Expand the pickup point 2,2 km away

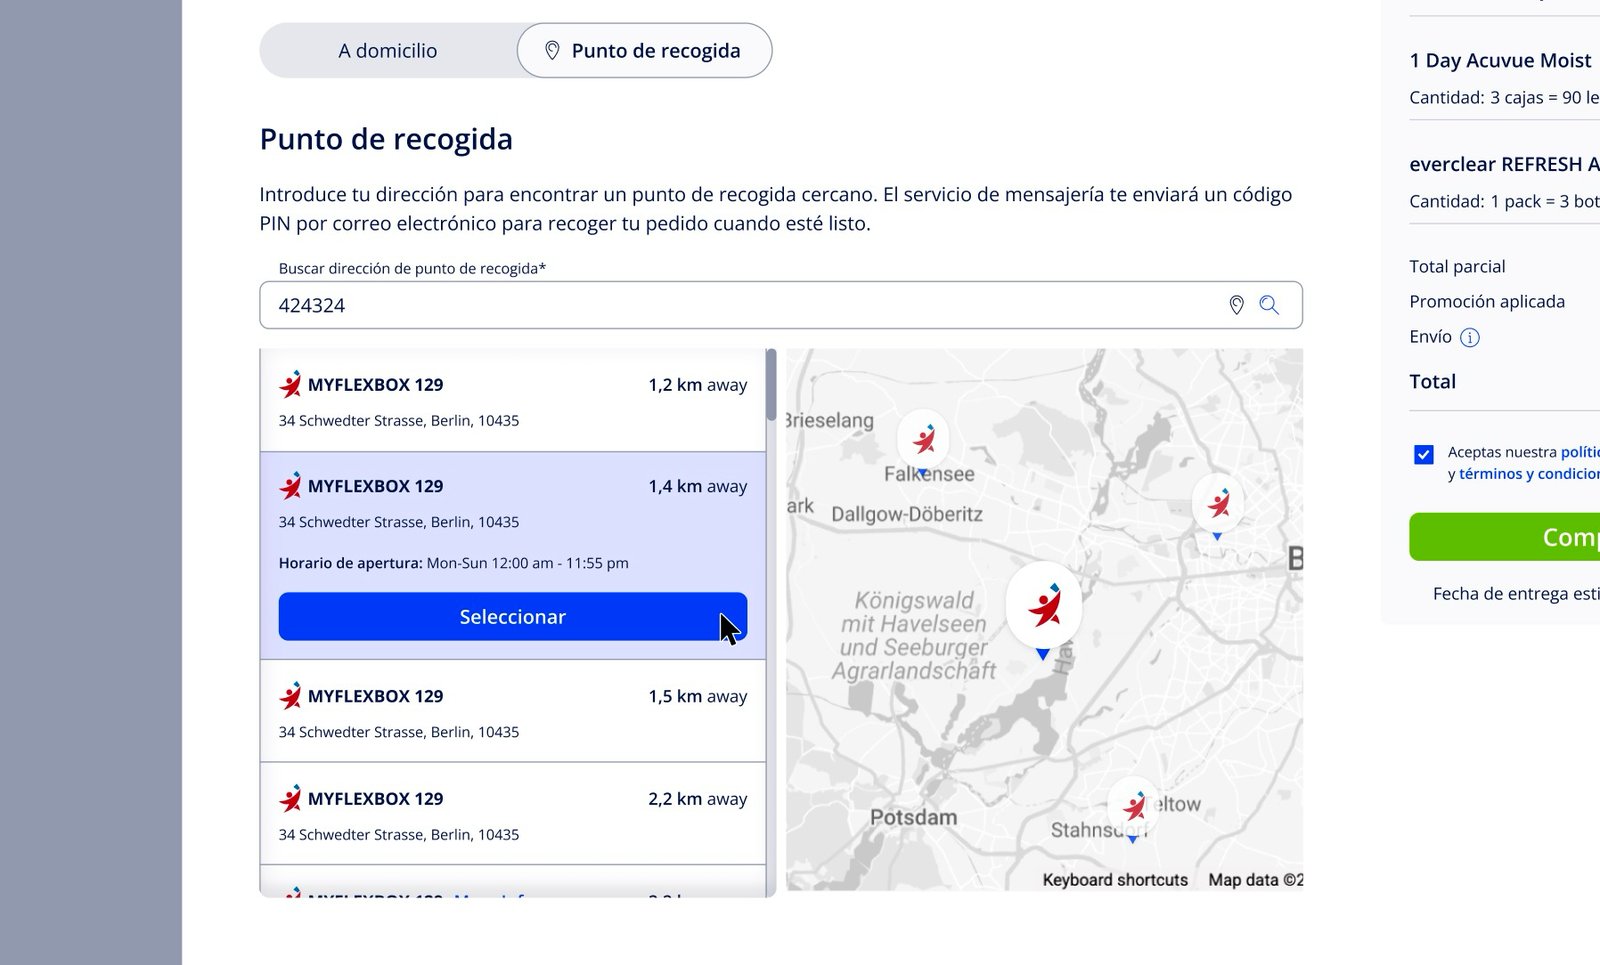[513, 814]
